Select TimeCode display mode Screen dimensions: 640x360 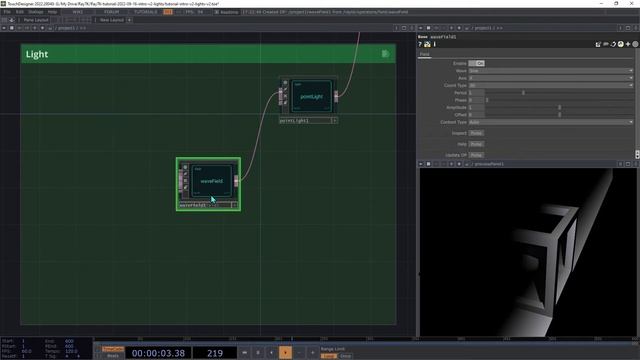pos(113,349)
